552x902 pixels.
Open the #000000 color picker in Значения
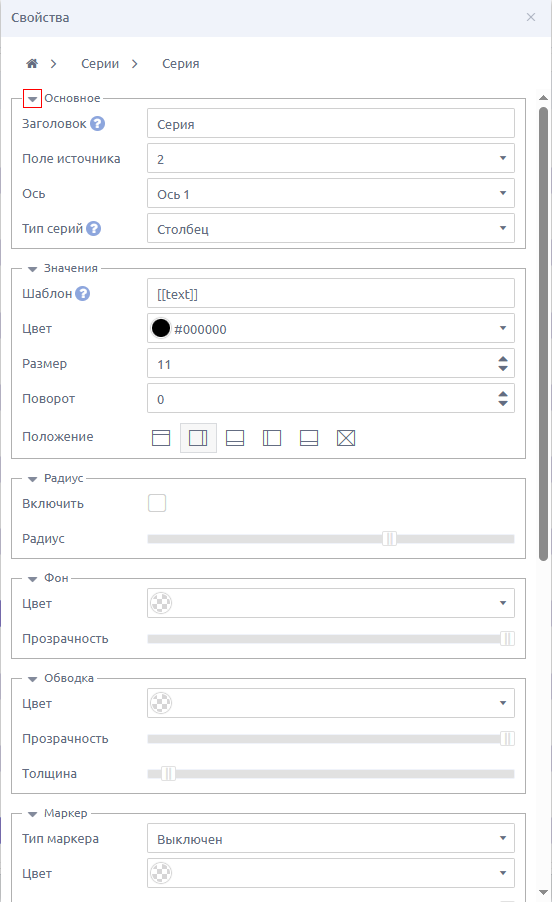point(331,328)
